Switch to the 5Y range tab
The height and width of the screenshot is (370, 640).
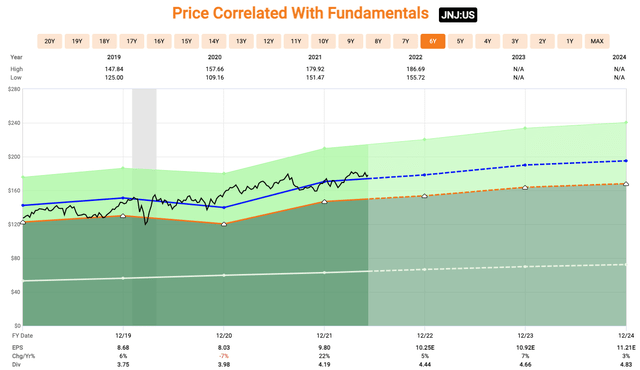tap(460, 41)
